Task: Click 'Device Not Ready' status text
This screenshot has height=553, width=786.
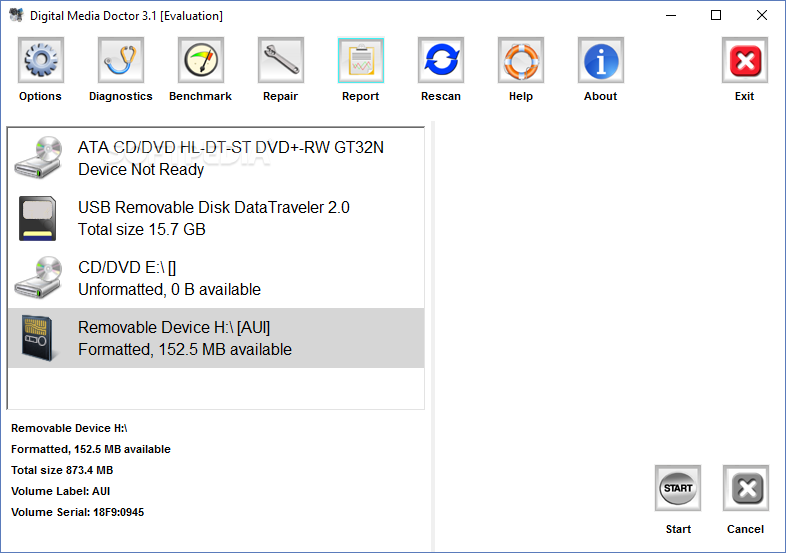Action: pos(141,169)
